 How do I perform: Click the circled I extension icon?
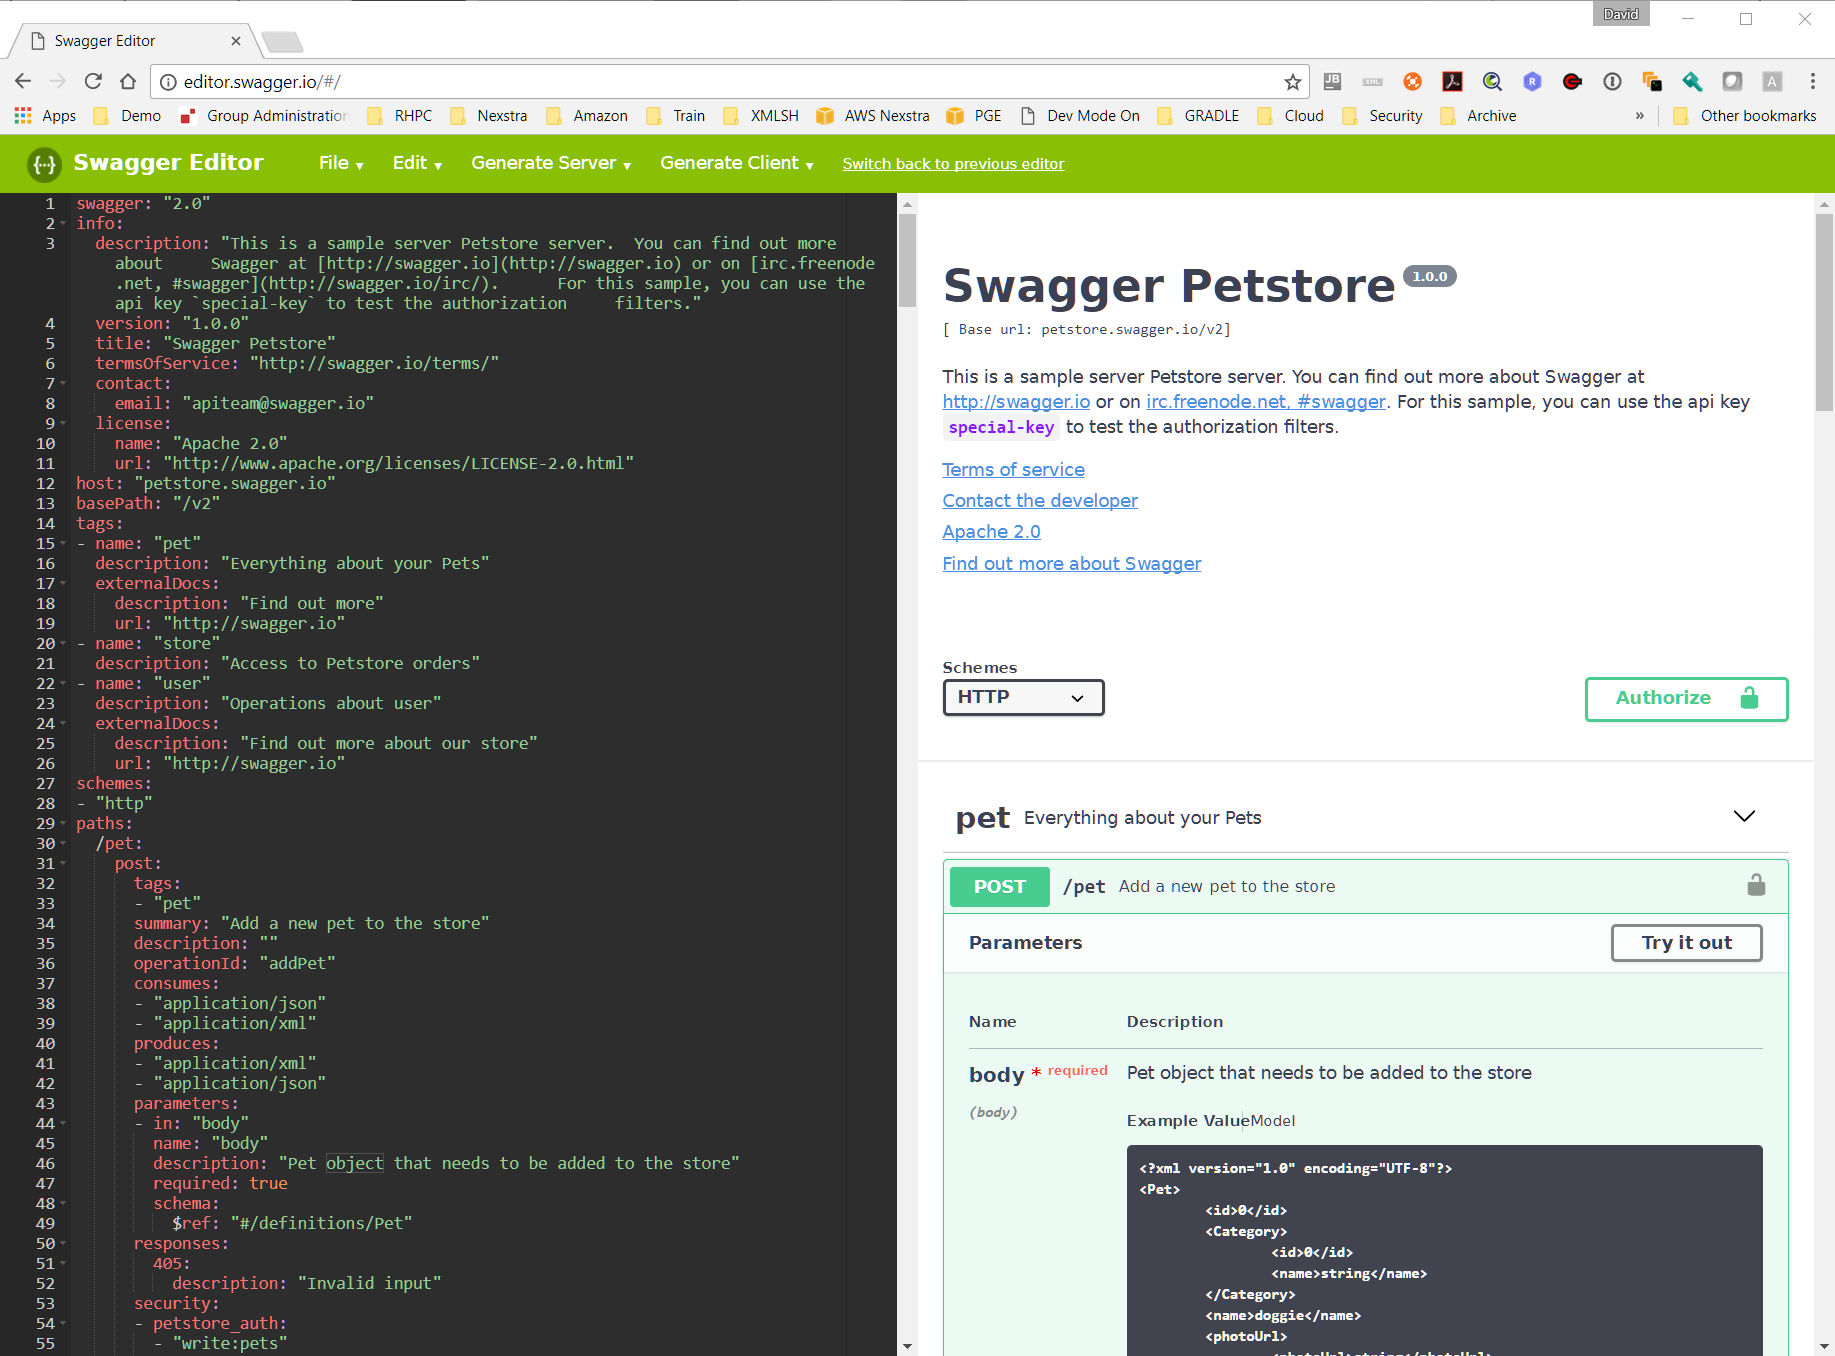[1612, 81]
